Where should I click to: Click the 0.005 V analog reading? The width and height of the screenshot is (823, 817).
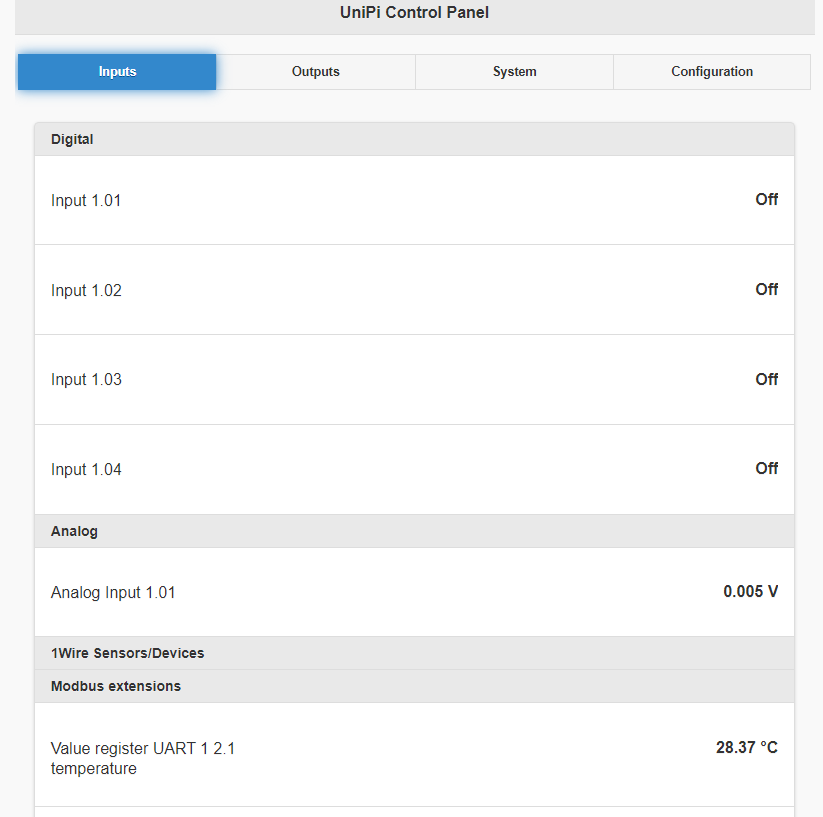[x=750, y=592]
